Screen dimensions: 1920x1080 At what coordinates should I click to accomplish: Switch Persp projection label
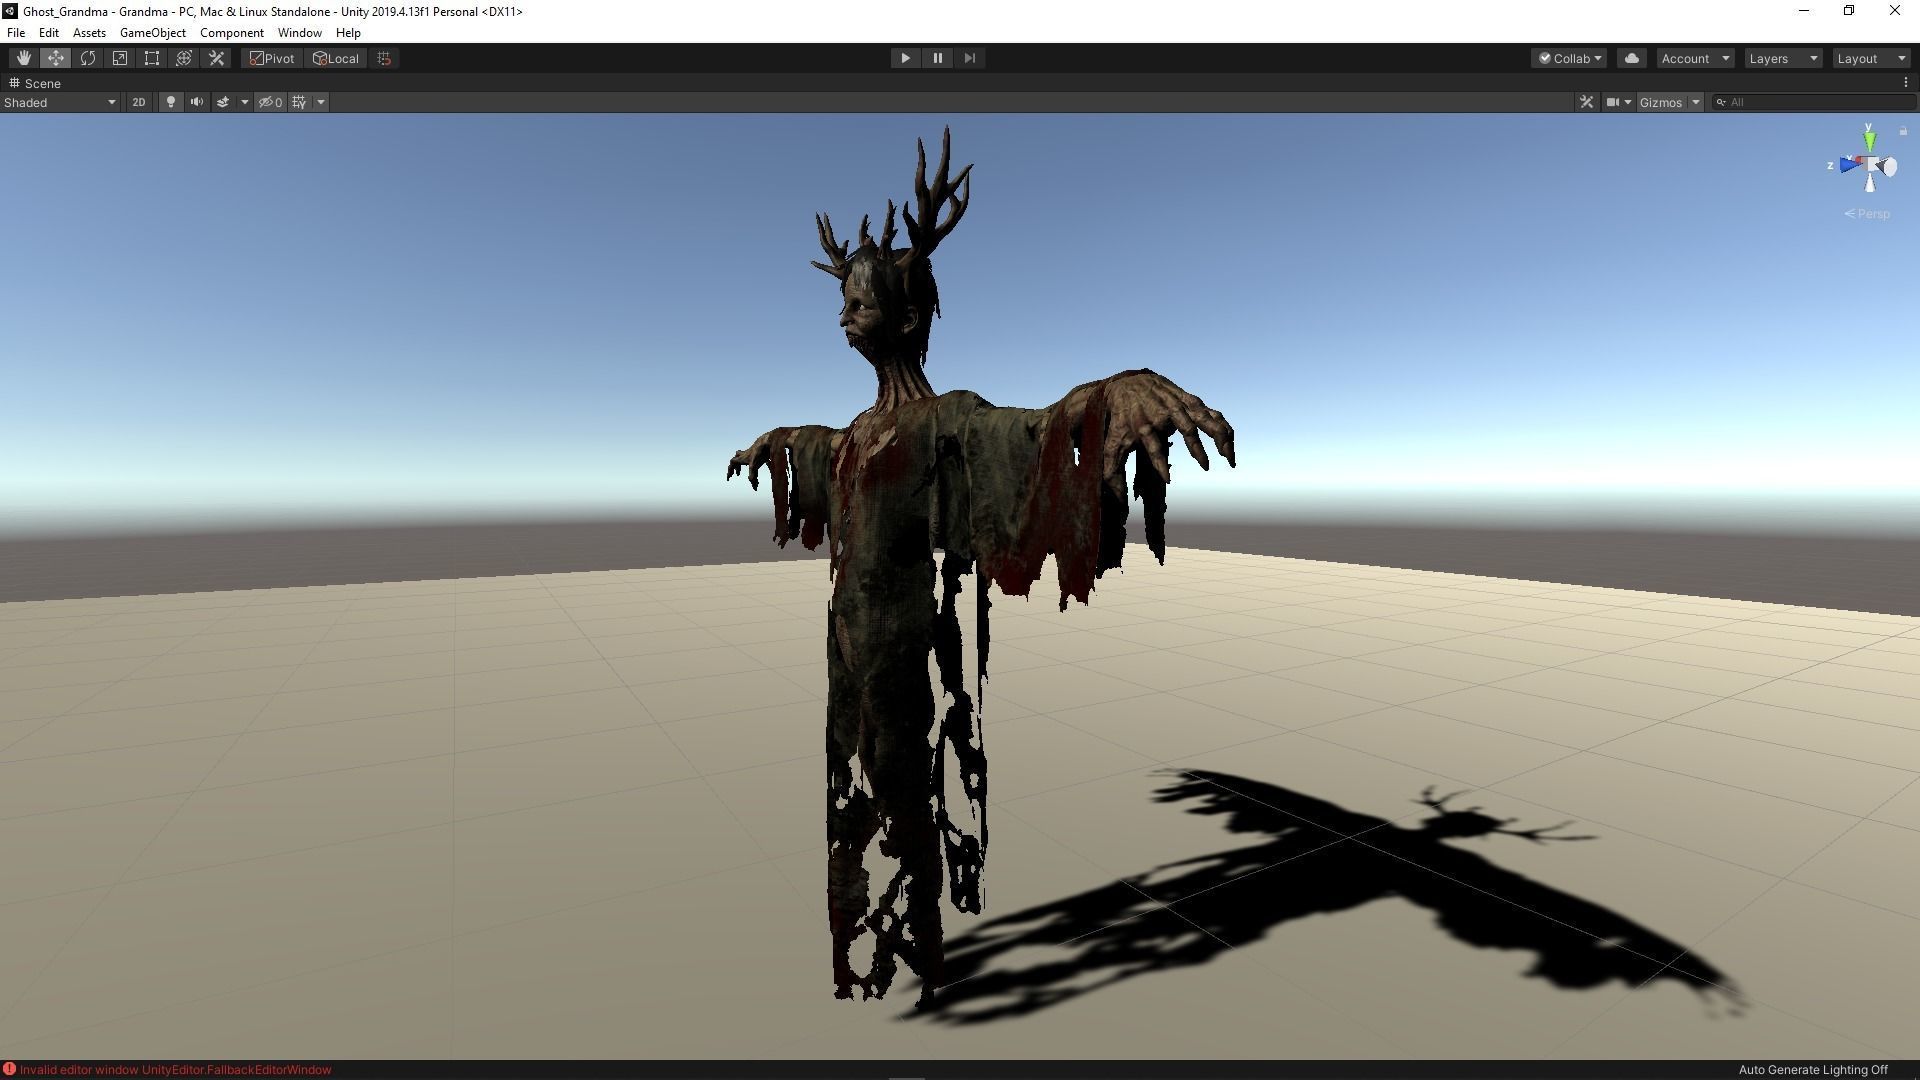click(1868, 214)
